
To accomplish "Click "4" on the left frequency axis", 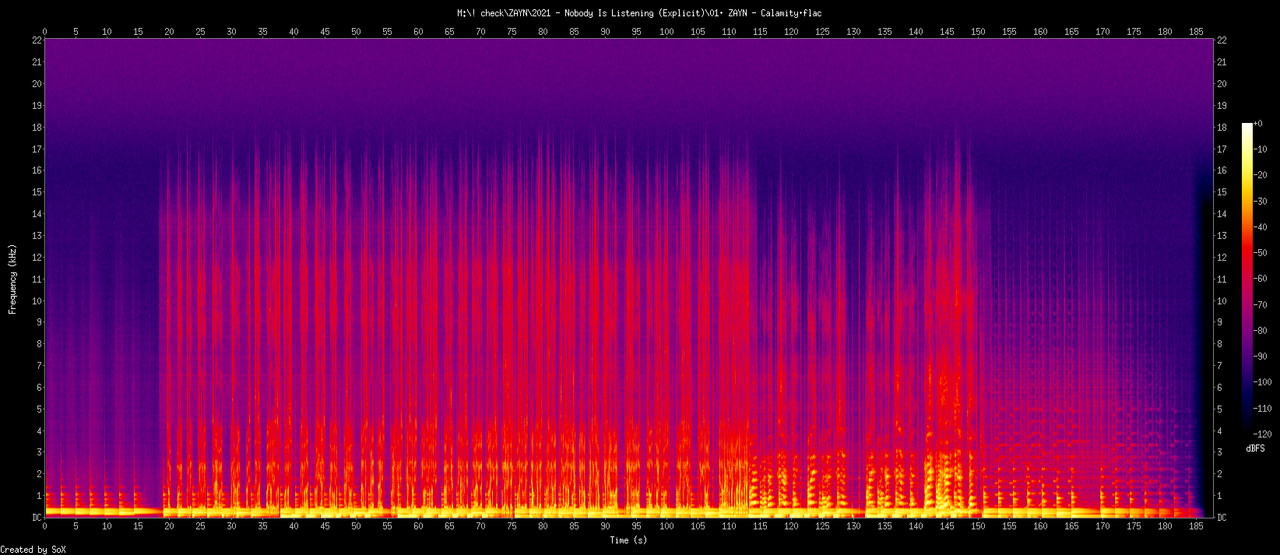I will (x=39, y=431).
